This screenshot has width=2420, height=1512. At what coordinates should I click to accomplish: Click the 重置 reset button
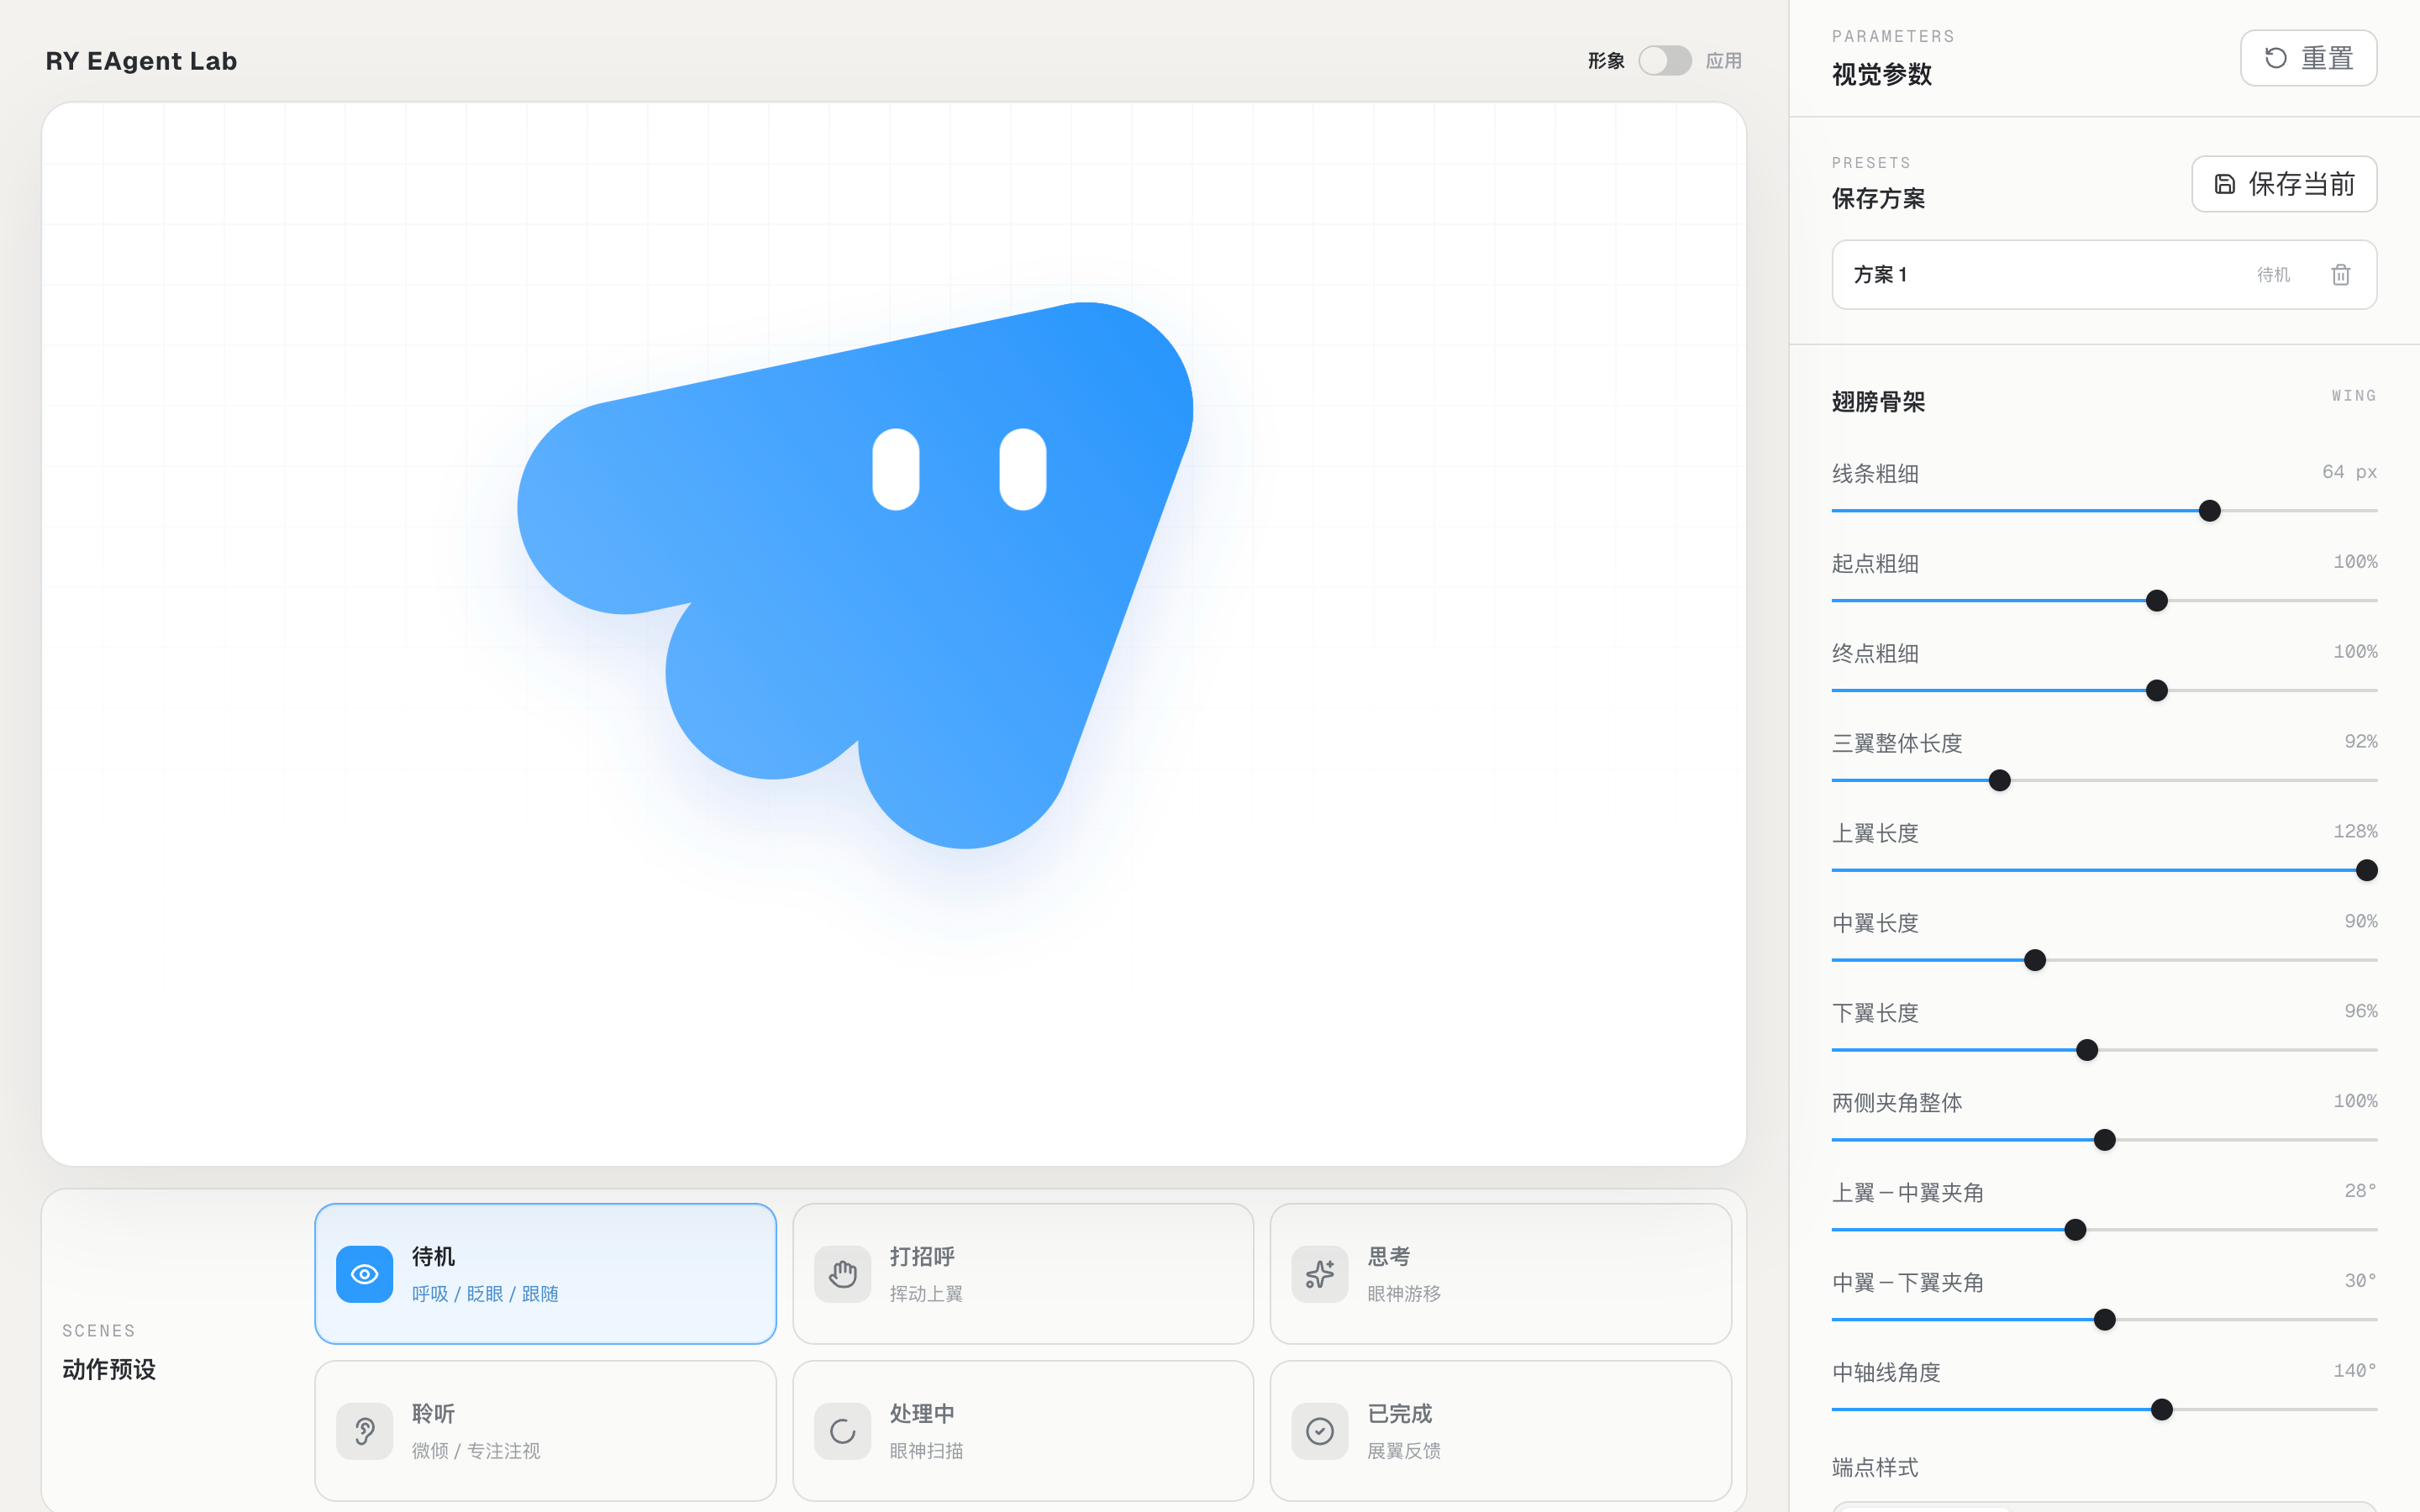click(x=2308, y=58)
